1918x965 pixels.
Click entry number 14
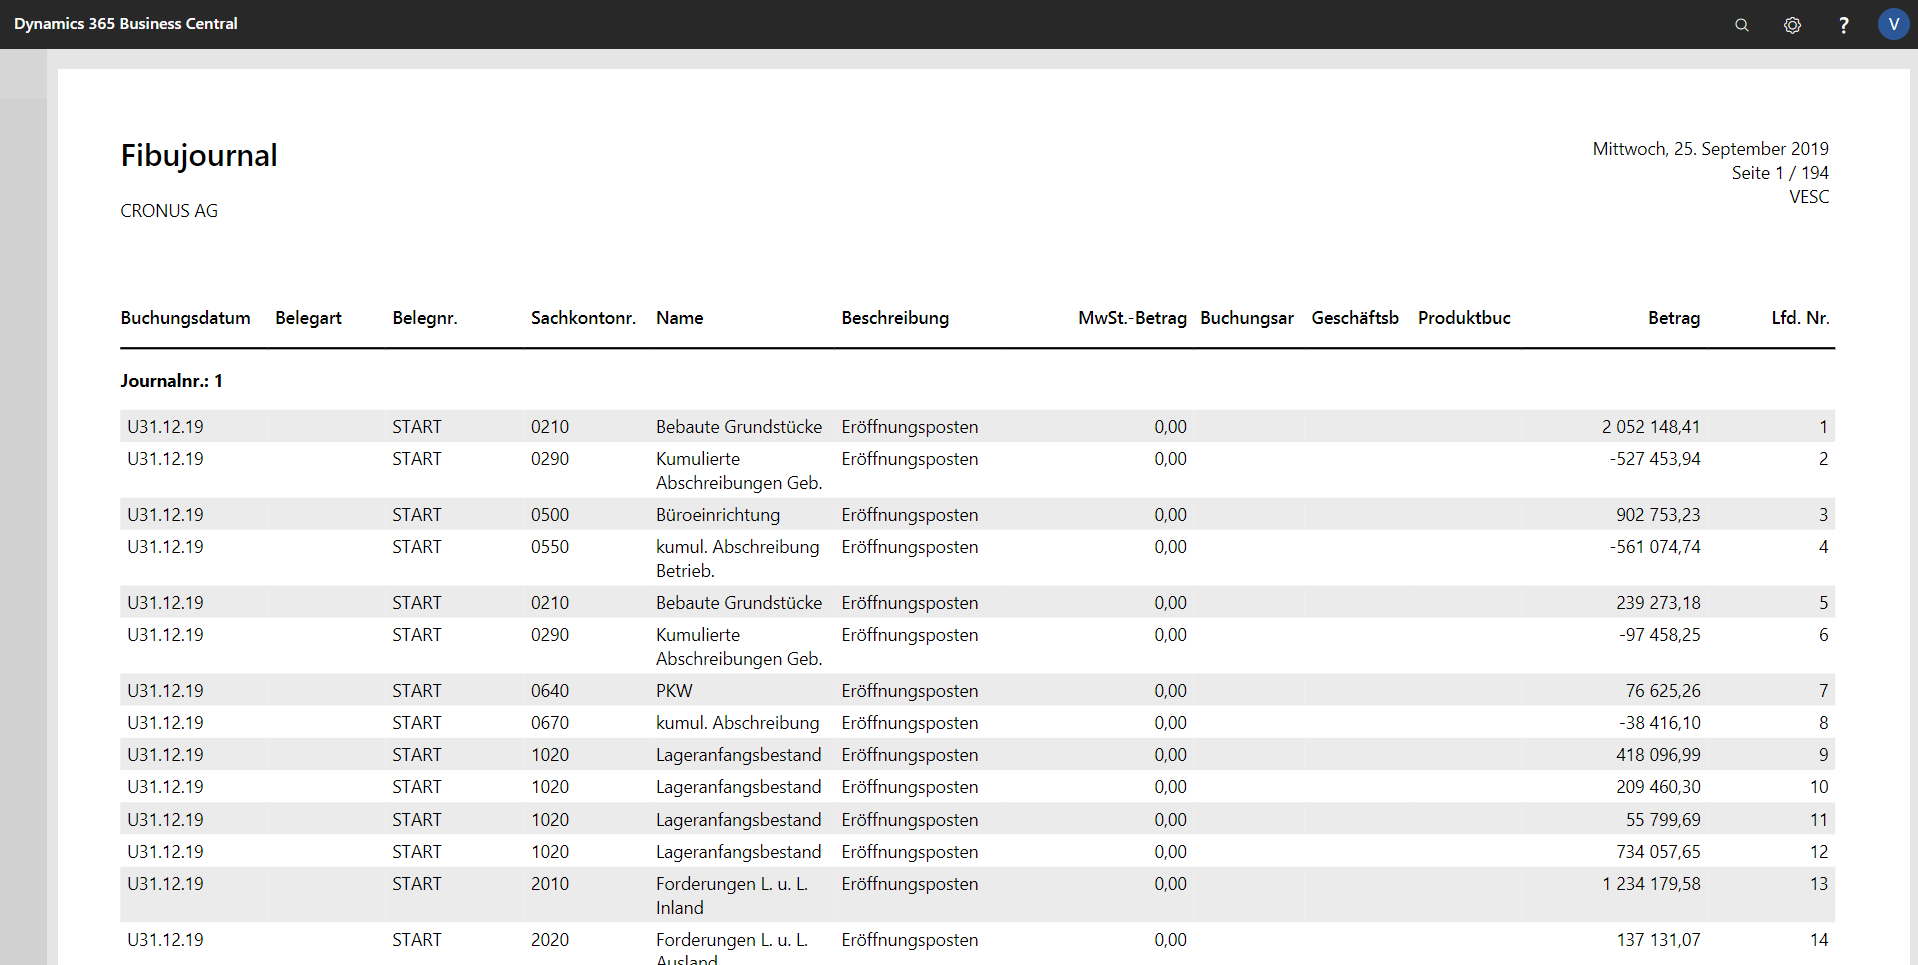(1819, 940)
